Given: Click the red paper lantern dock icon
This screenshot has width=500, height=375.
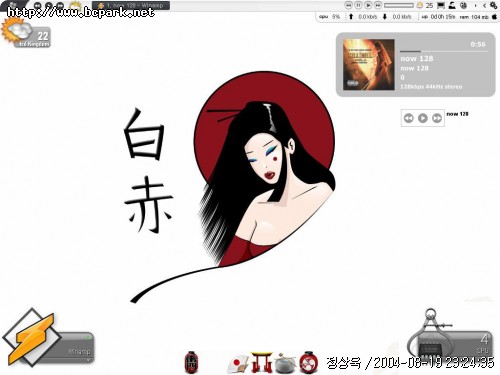Looking at the screenshot, I should pyautogui.click(x=192, y=362).
